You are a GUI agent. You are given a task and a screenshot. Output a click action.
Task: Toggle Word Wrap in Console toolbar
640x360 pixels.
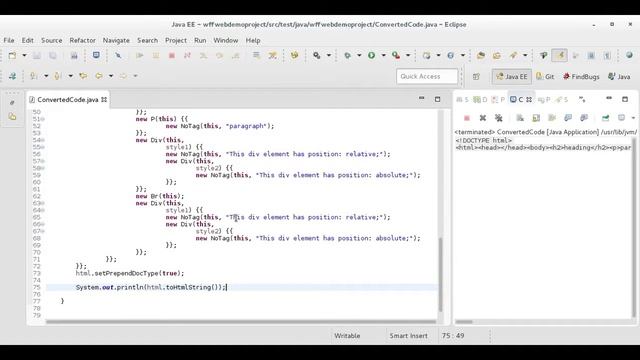click(x=552, y=118)
